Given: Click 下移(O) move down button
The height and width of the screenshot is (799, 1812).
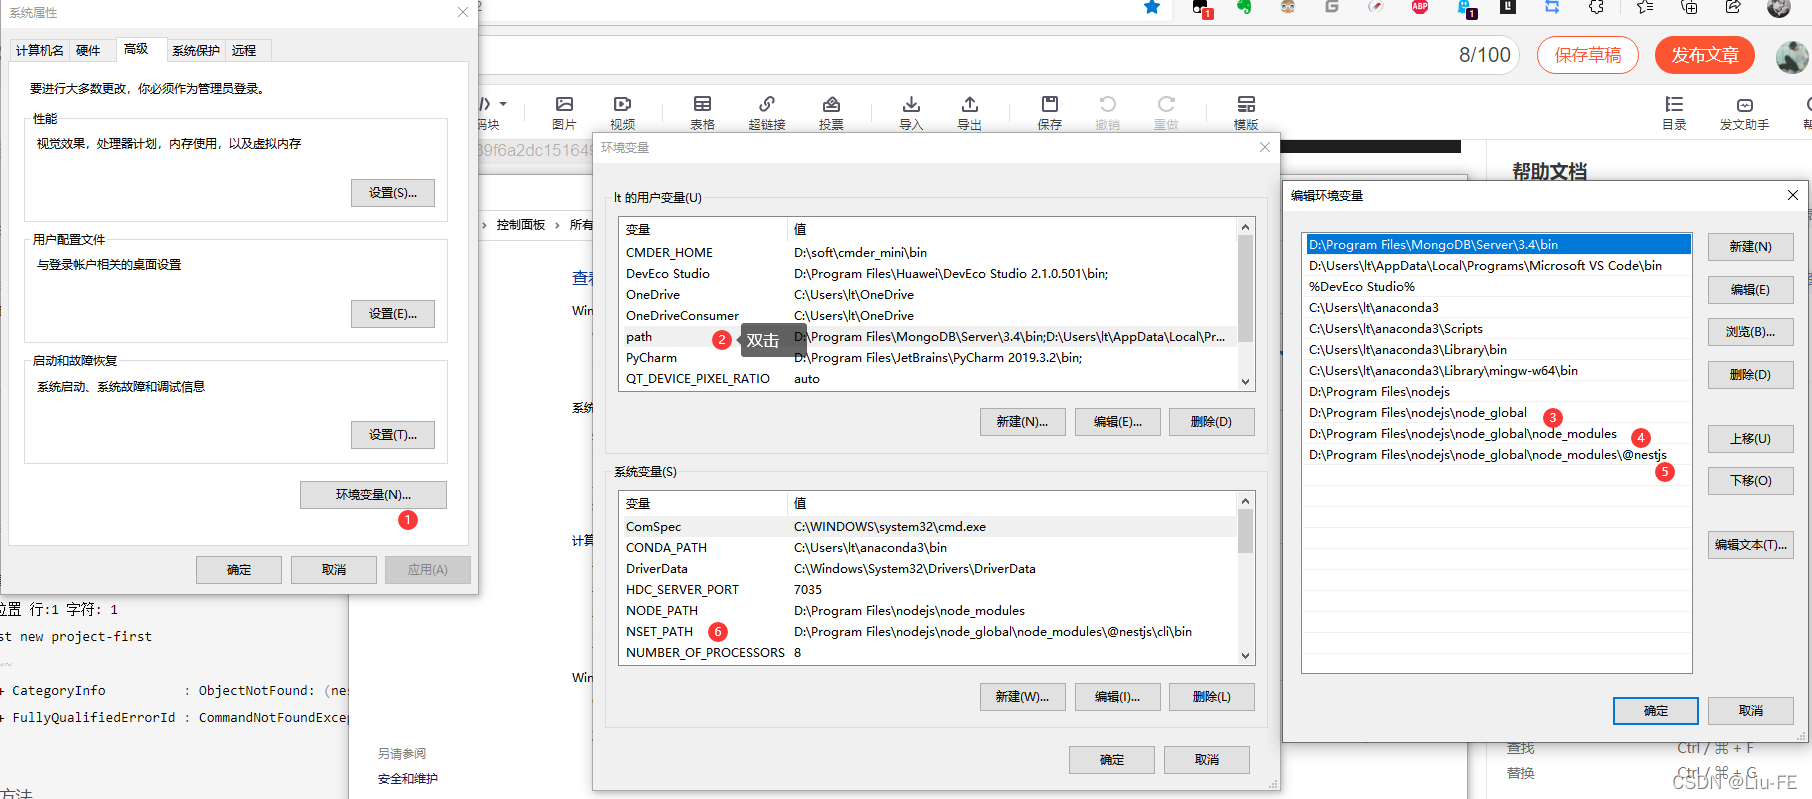Looking at the screenshot, I should [x=1751, y=481].
